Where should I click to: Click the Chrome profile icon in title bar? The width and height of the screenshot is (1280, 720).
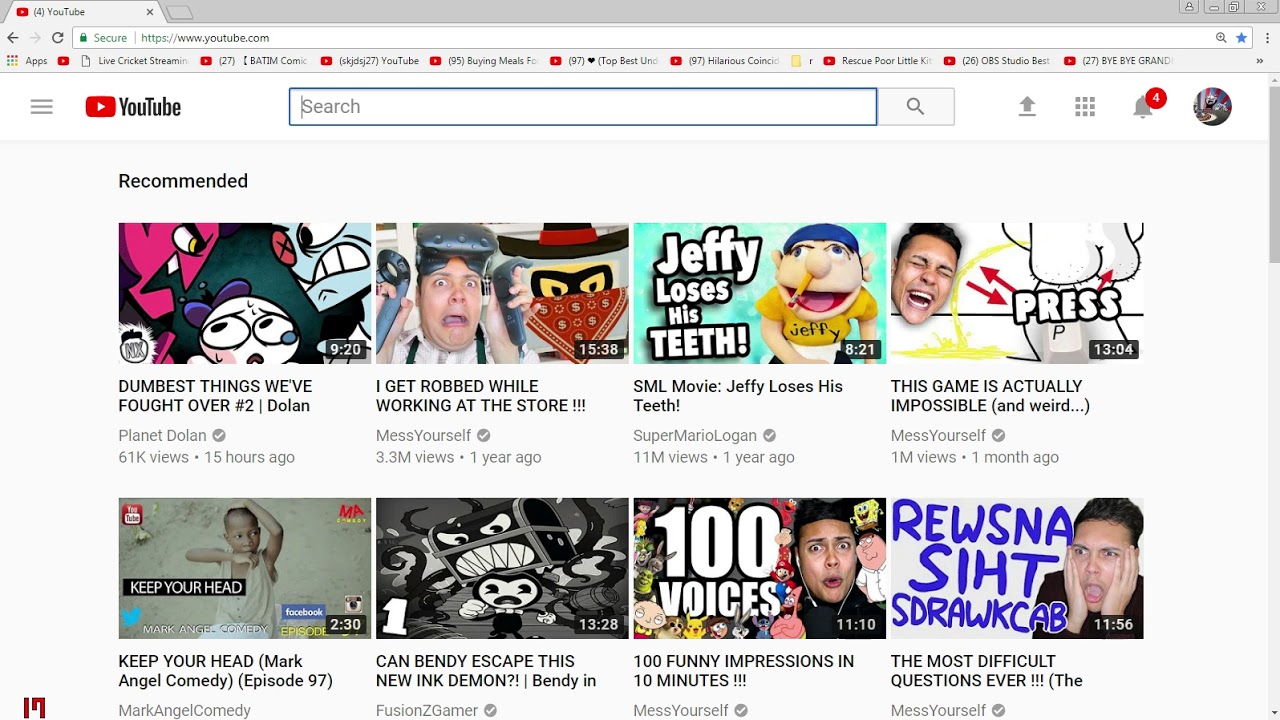1189,7
